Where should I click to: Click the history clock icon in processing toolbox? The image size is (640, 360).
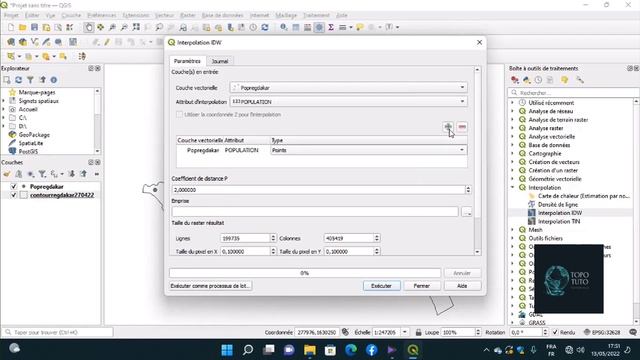click(x=538, y=80)
